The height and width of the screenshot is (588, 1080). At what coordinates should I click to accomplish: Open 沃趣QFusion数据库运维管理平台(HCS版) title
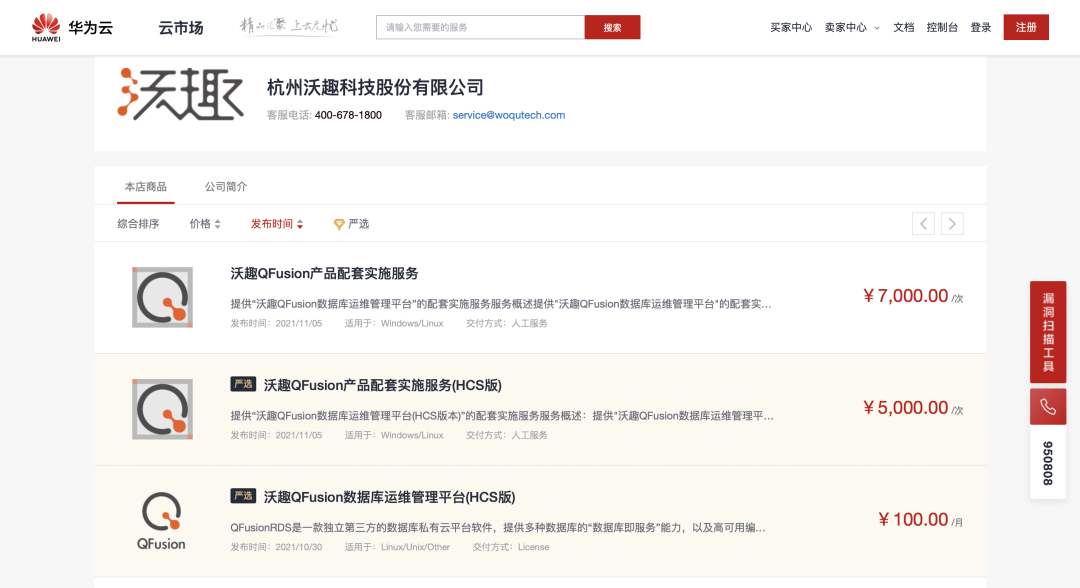tap(389, 497)
